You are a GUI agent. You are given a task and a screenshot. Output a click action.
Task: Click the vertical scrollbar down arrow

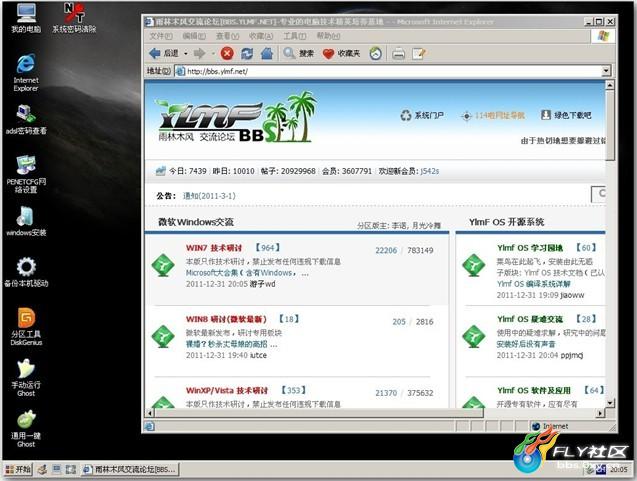tap(609, 403)
